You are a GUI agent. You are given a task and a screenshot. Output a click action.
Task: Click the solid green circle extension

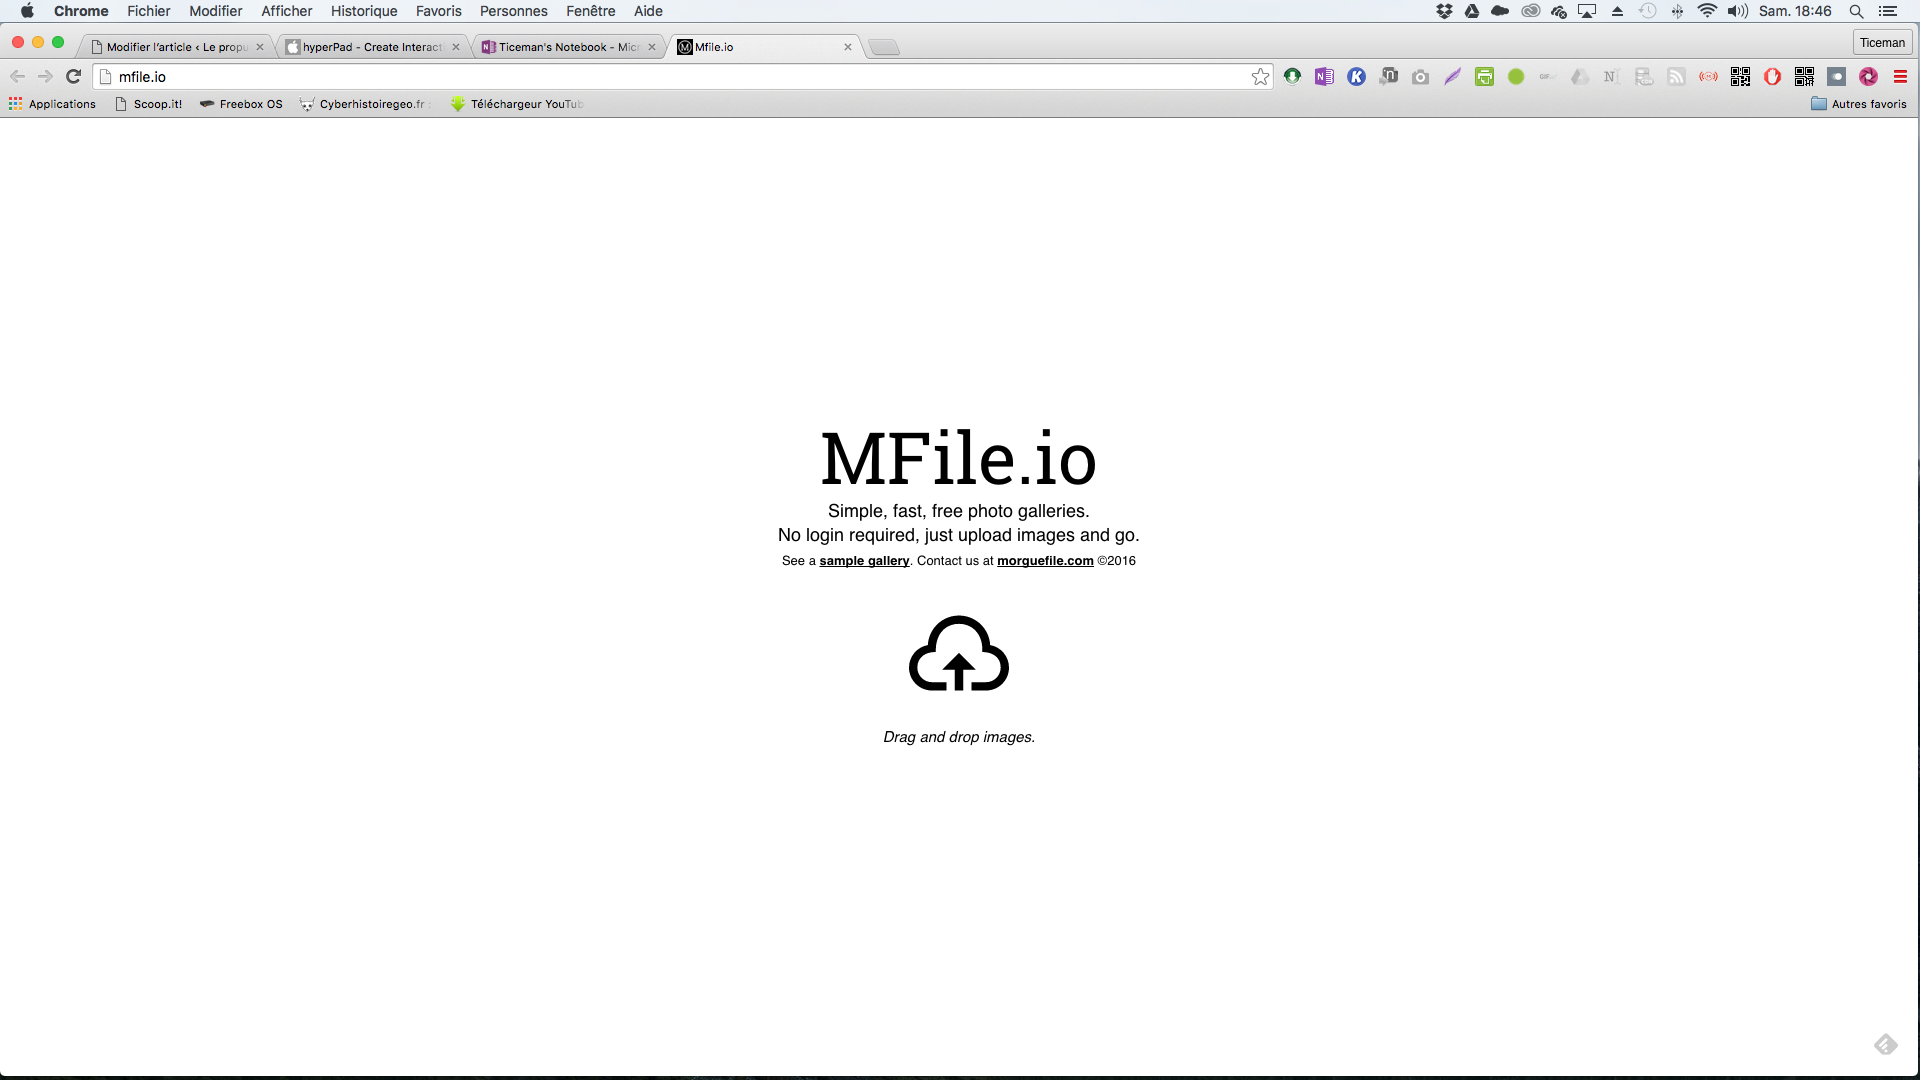pos(1516,76)
